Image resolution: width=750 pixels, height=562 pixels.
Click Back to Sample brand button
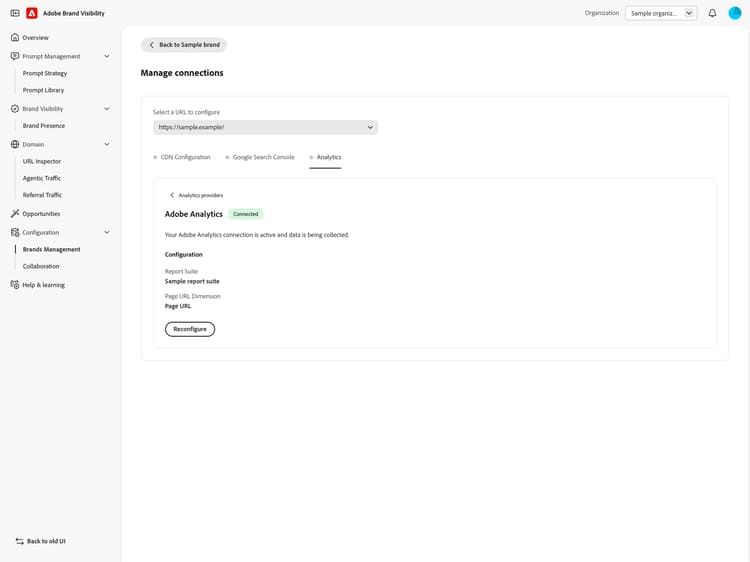coord(184,44)
